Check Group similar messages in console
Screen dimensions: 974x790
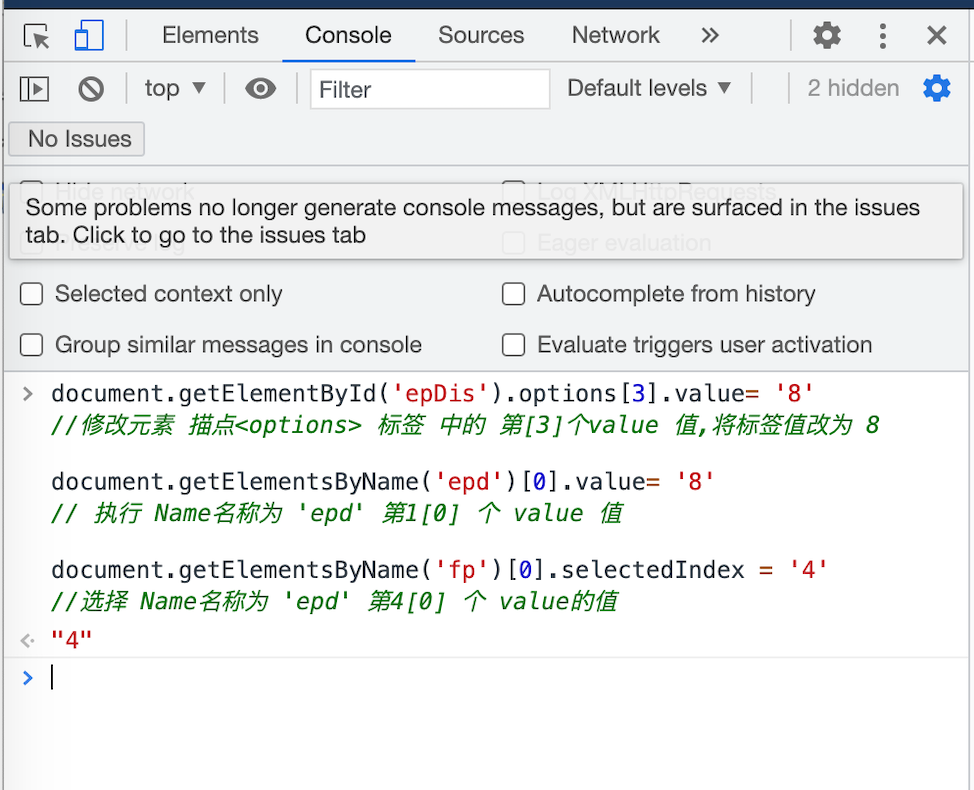pos(33,345)
